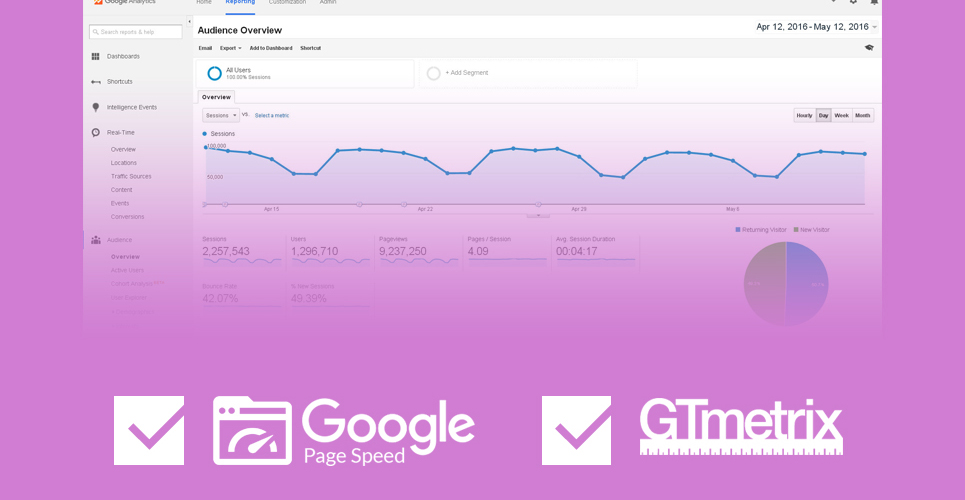Viewport: 965px width, 500px height.
Task: Select the Hourly granularity button
Action: 804,116
